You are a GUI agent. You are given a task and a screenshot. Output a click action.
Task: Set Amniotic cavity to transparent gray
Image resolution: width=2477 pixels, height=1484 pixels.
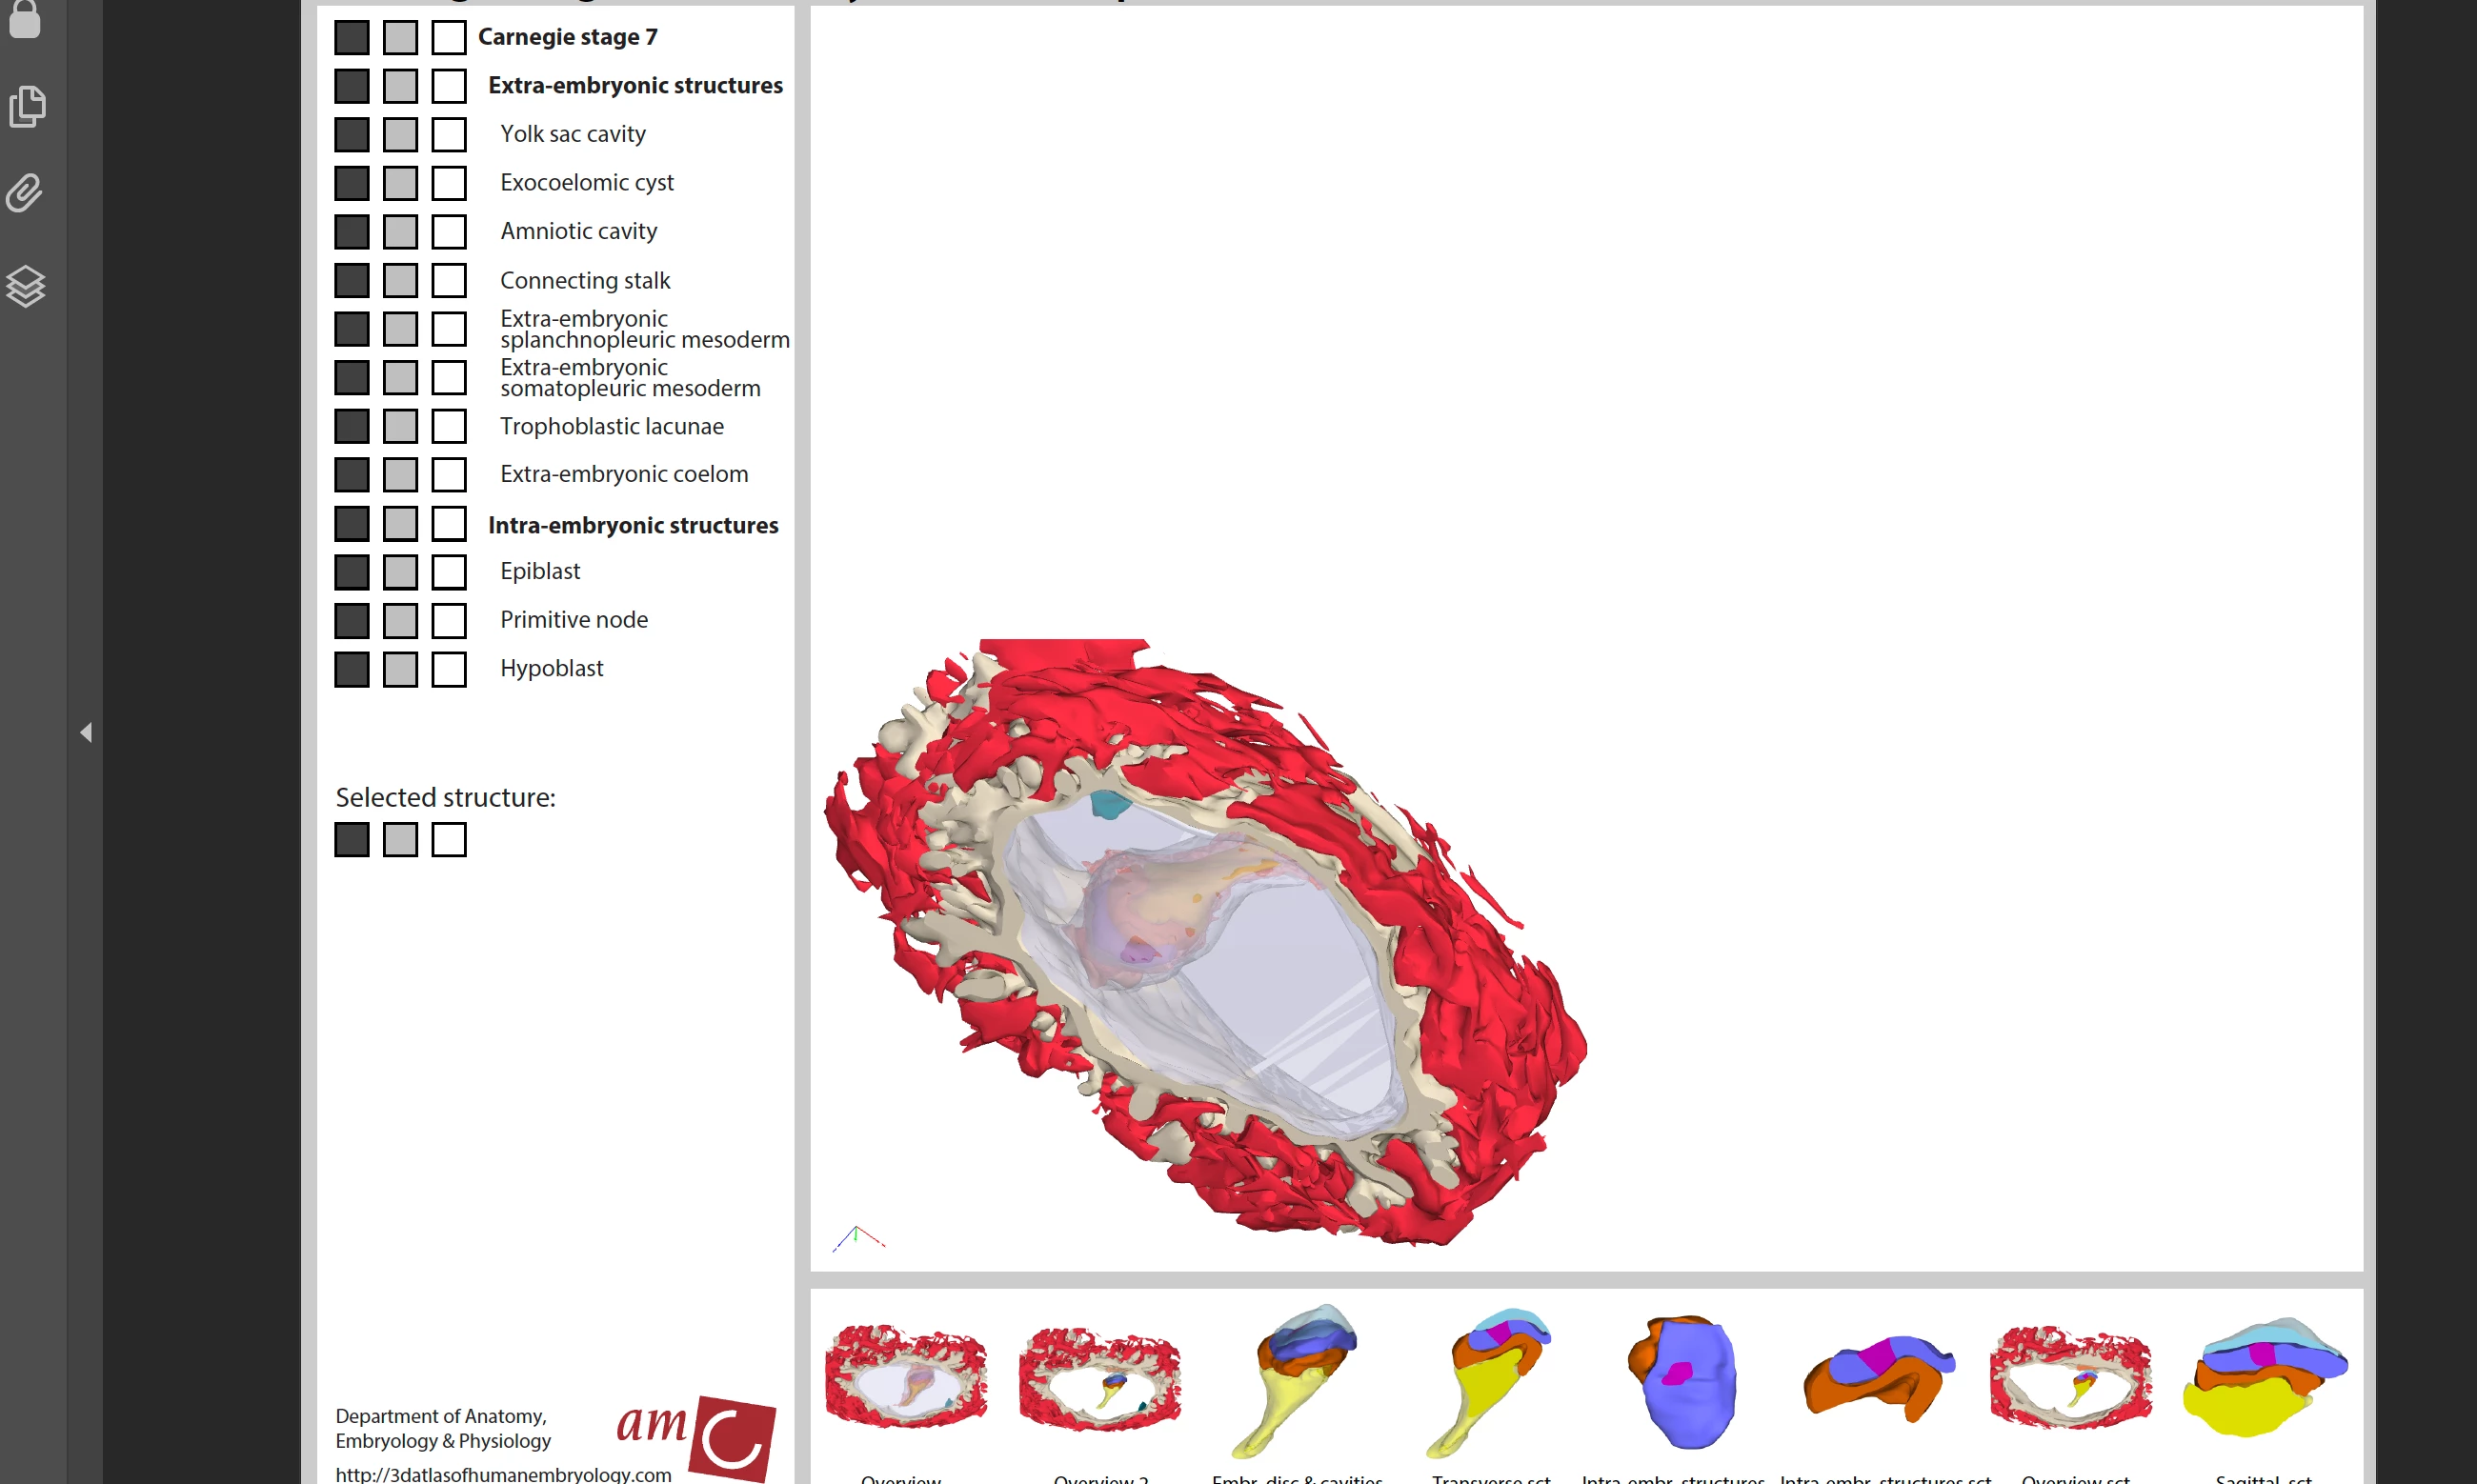coord(400,232)
